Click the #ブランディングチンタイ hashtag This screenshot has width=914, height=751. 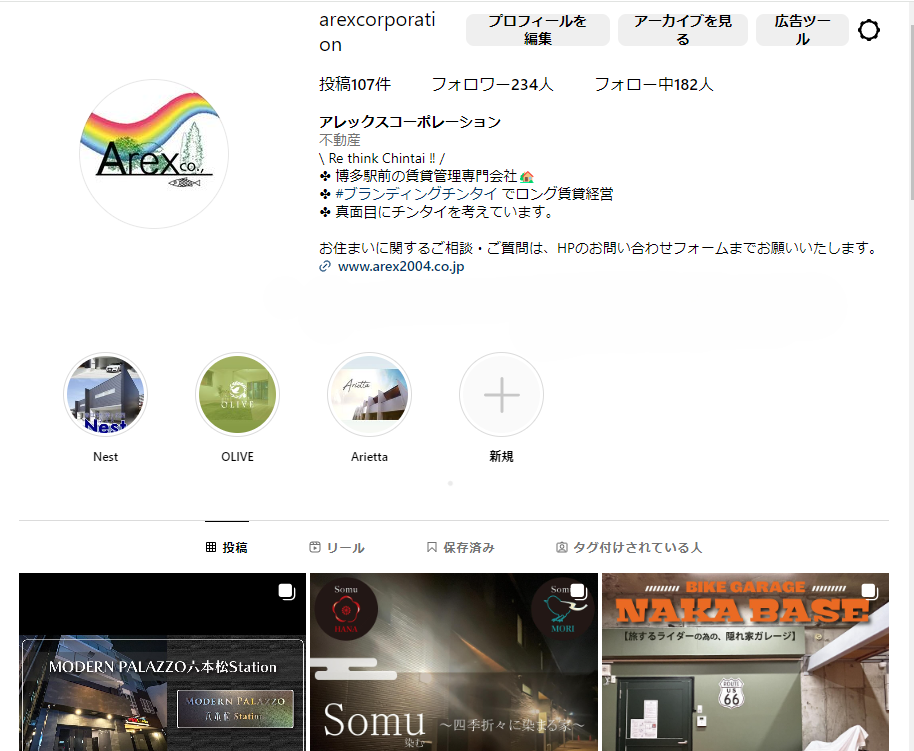416,194
